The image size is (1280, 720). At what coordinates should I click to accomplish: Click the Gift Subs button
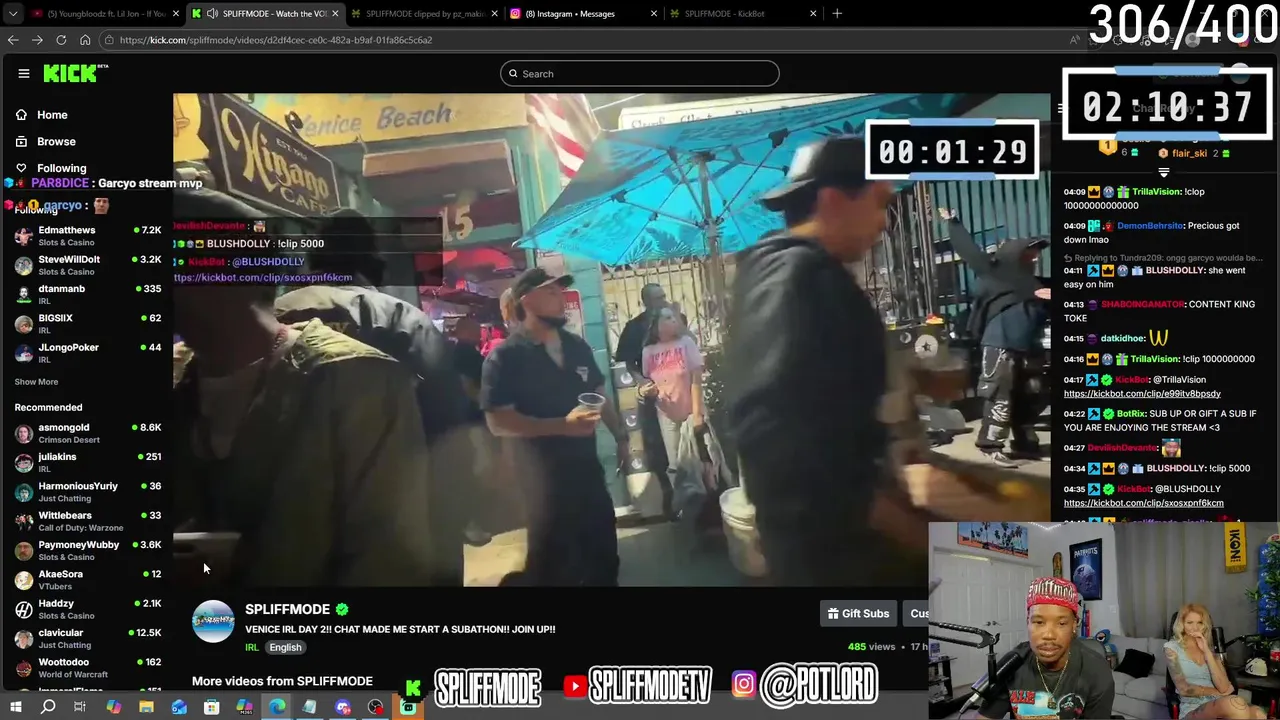(858, 613)
